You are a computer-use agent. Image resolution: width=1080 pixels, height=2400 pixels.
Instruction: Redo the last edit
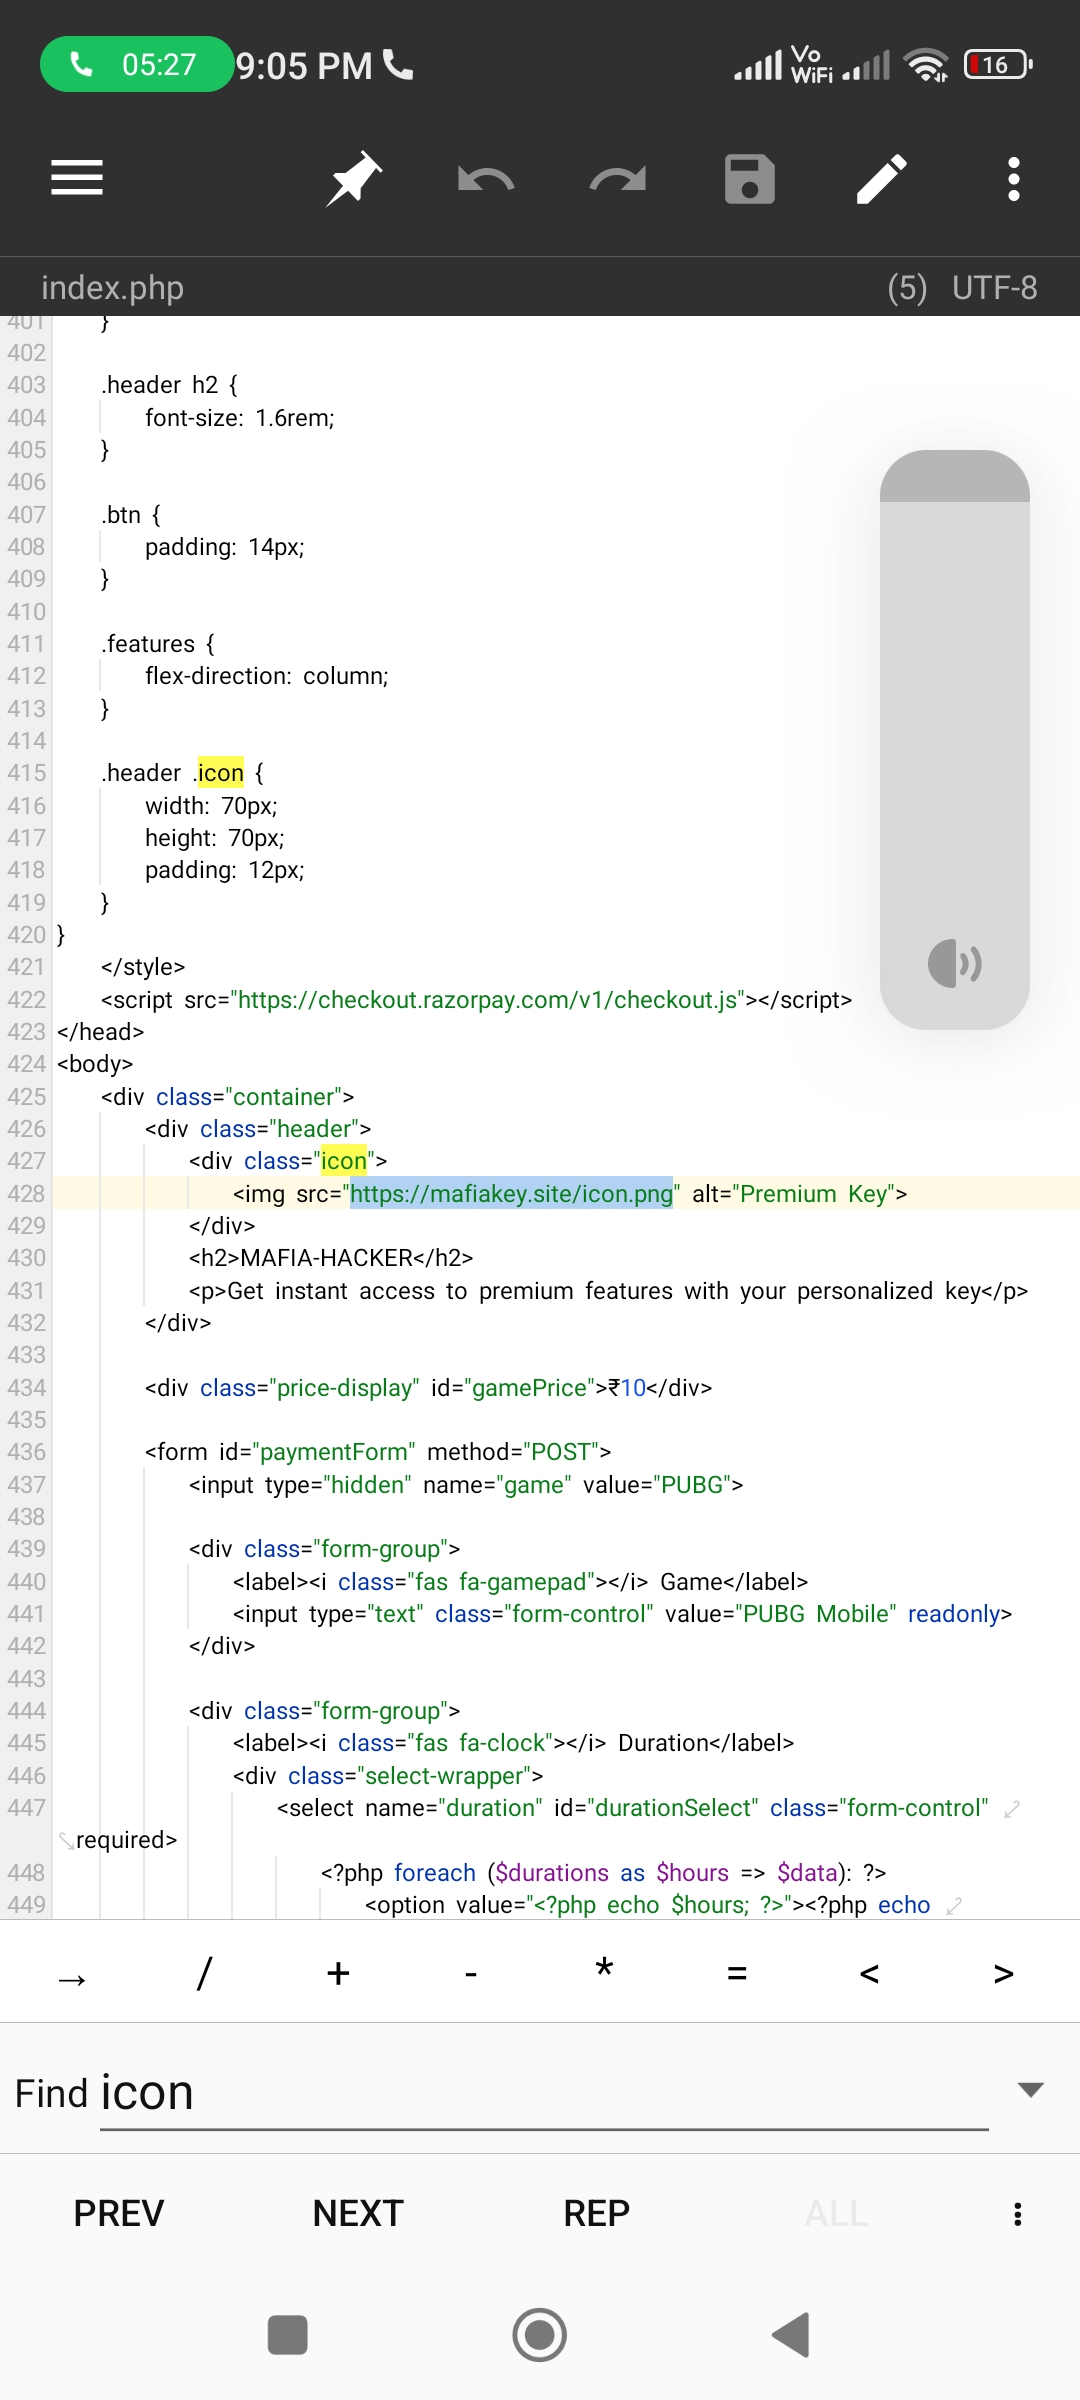coord(618,180)
